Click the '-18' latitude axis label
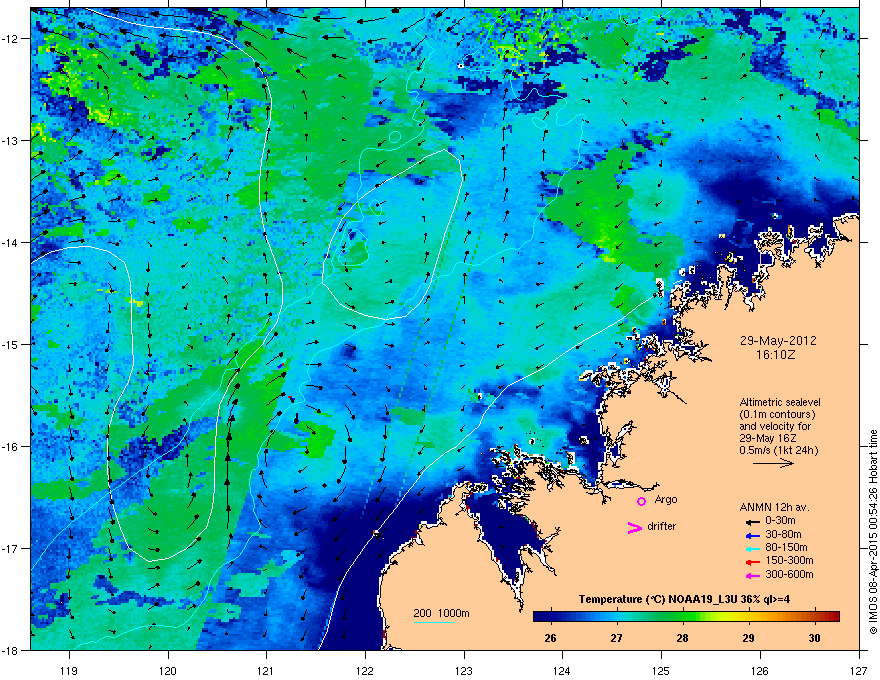The image size is (880, 680). click(x=11, y=650)
